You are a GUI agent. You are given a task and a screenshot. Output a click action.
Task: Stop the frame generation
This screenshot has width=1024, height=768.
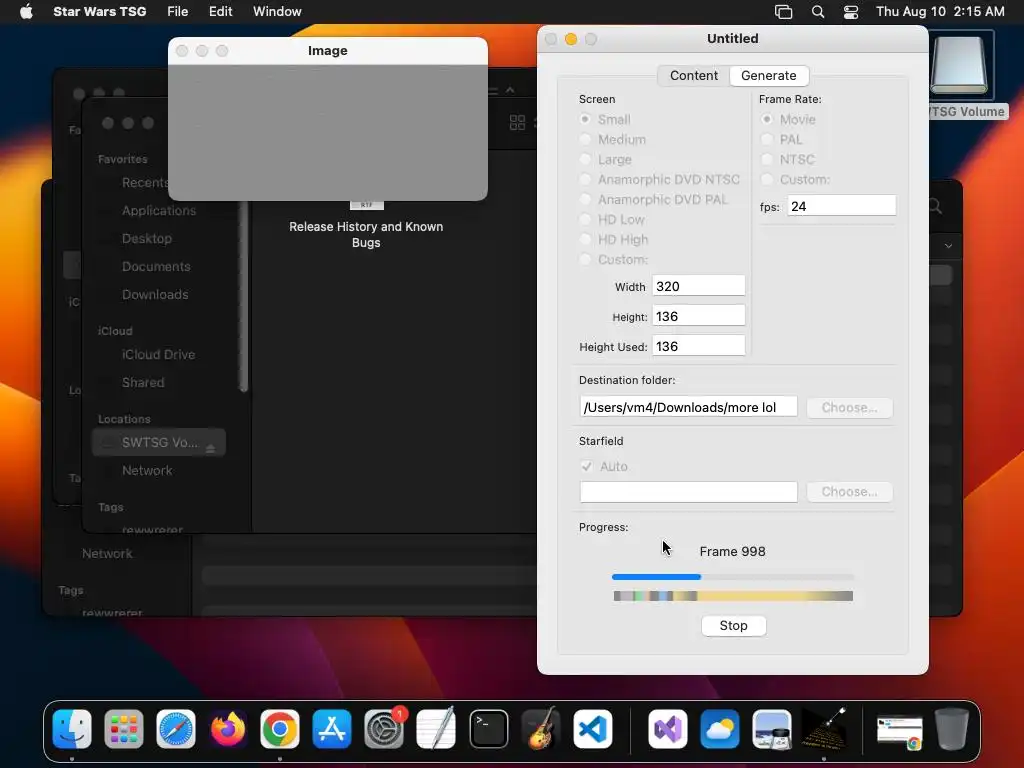pyautogui.click(x=733, y=626)
